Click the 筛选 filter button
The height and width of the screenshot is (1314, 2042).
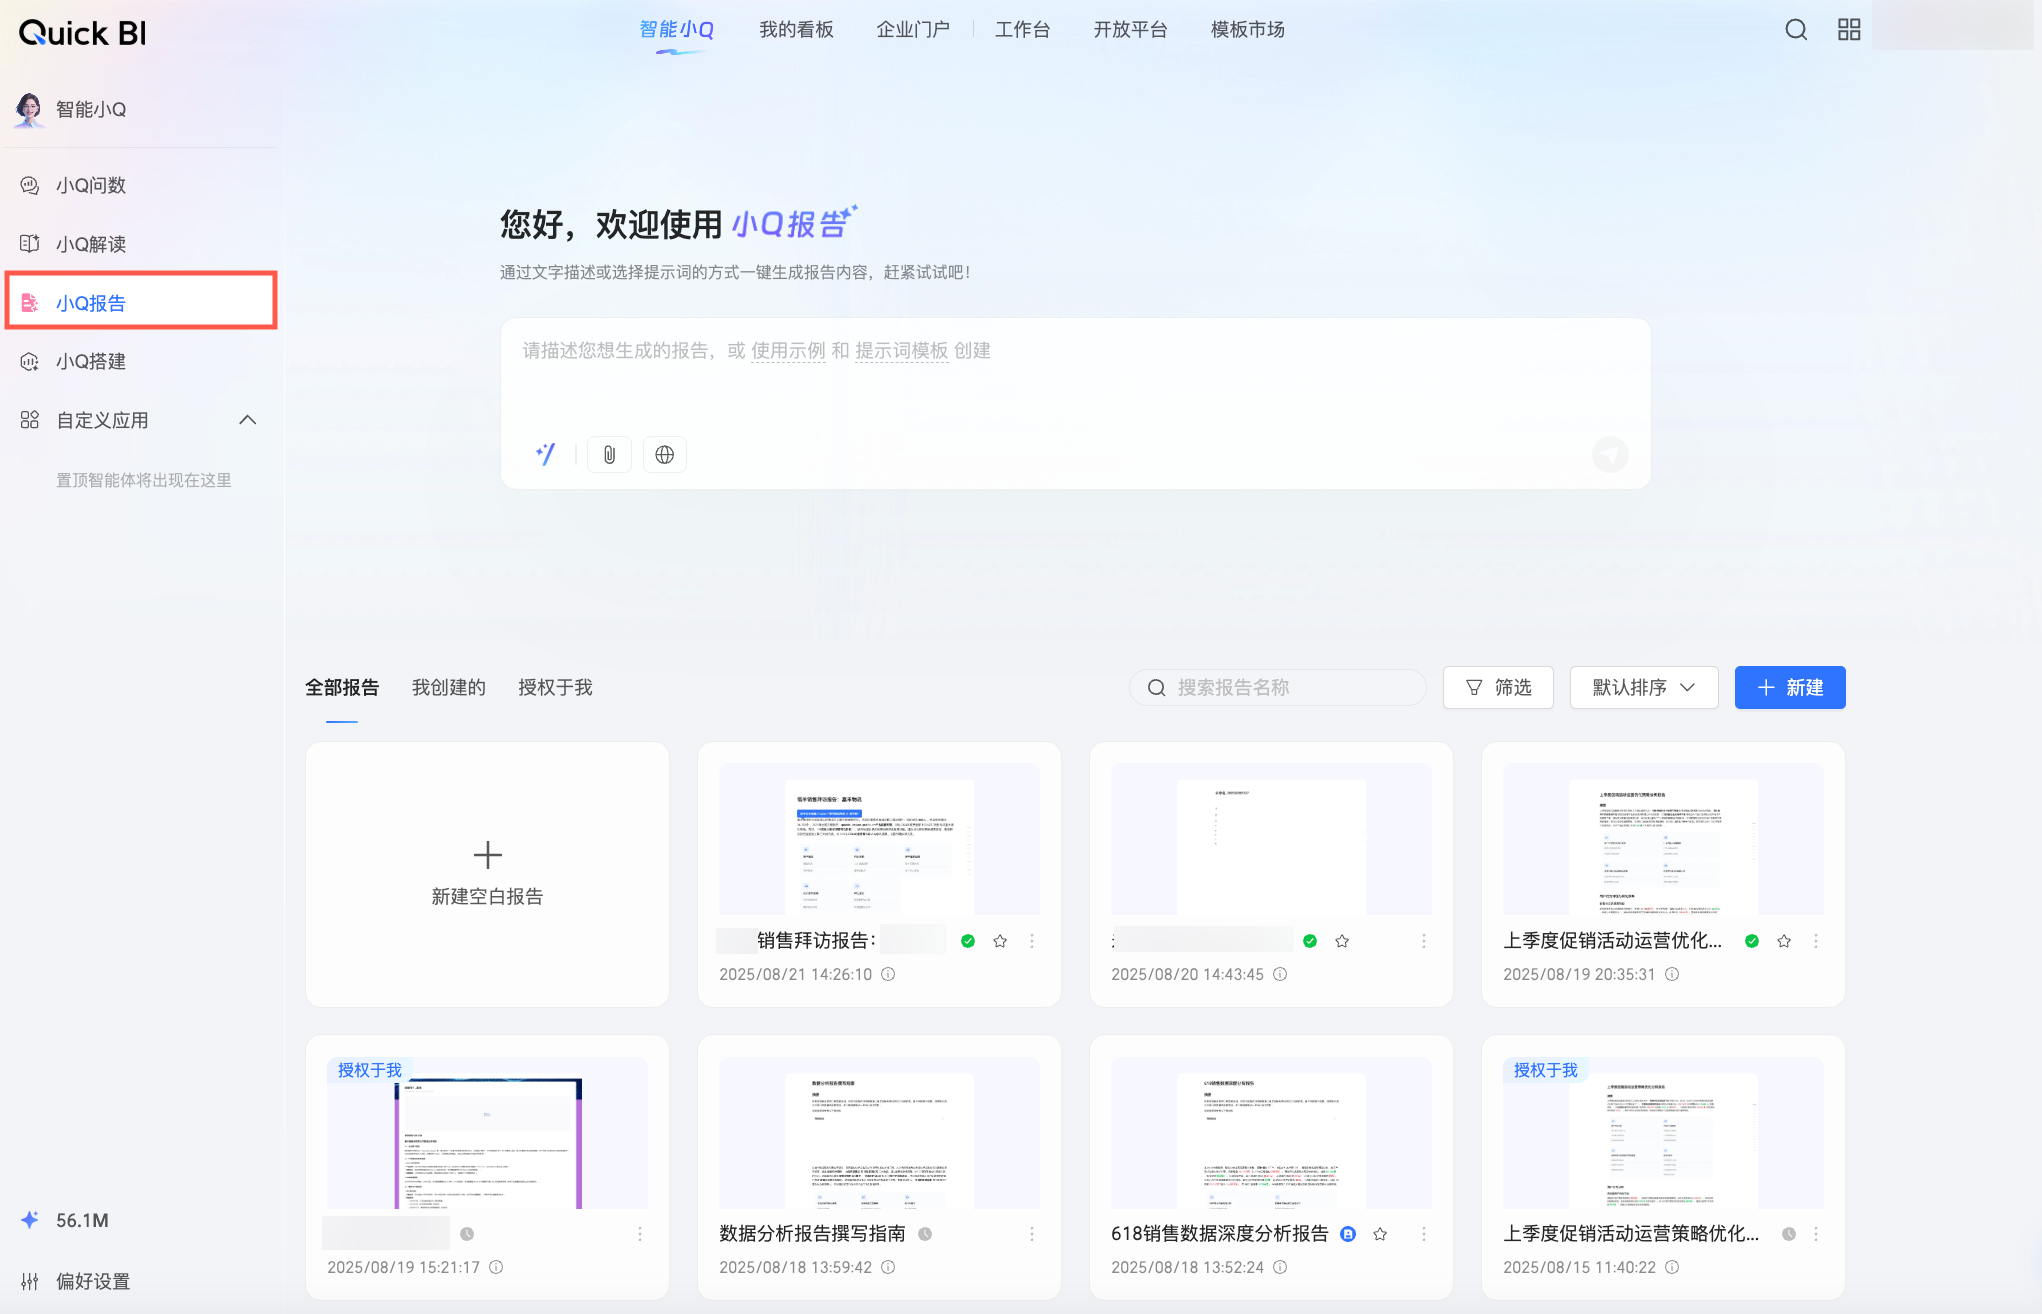pyautogui.click(x=1498, y=688)
